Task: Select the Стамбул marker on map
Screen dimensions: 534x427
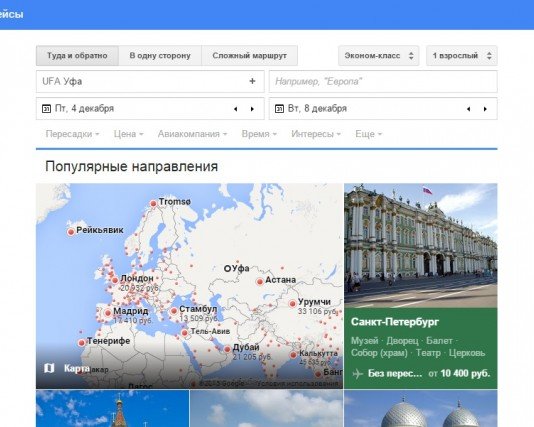Action: click(174, 311)
